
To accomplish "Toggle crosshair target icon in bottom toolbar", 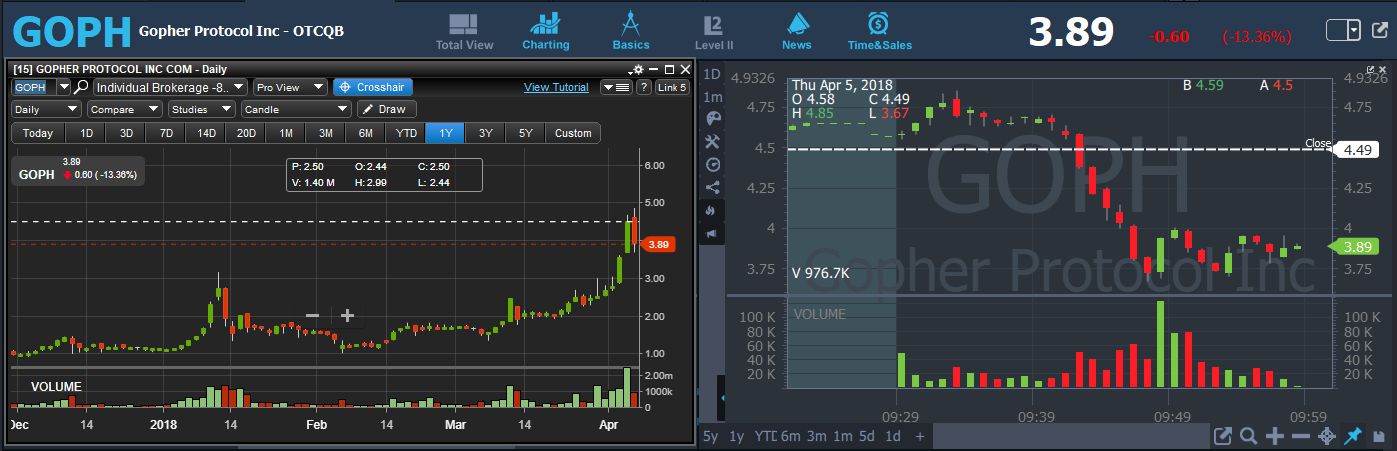I will [x=1327, y=436].
